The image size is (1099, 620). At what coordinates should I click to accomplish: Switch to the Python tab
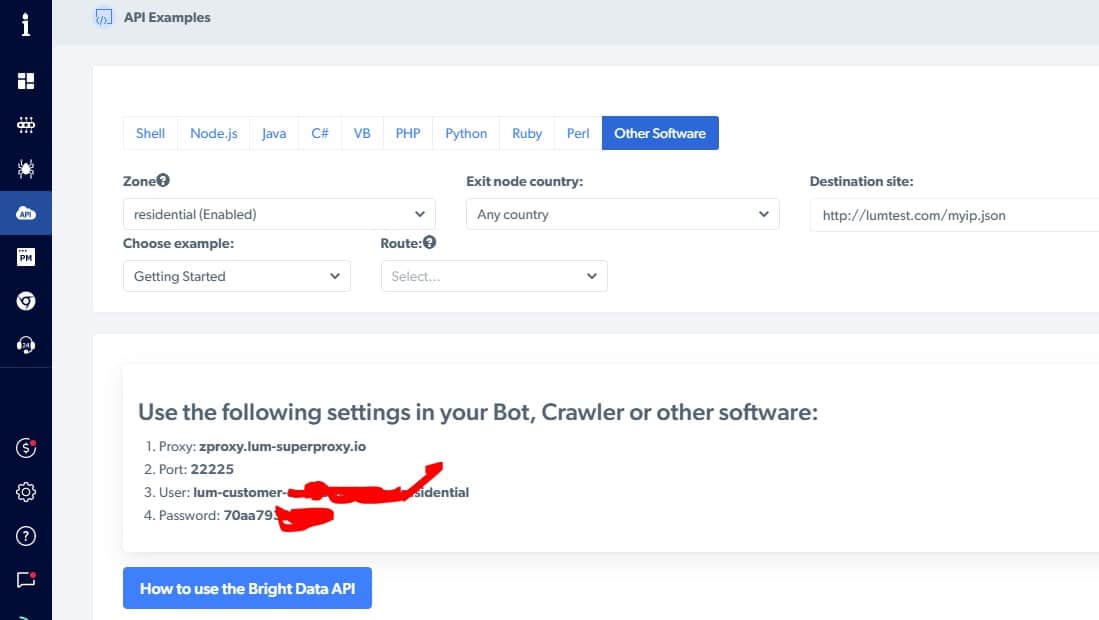click(x=466, y=133)
